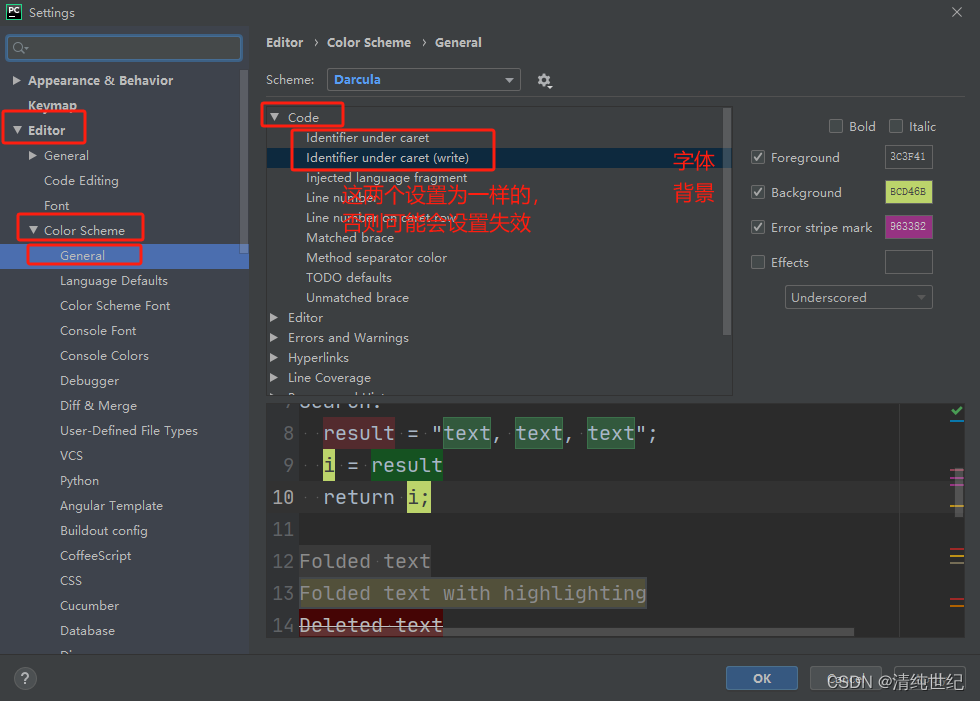This screenshot has height=701, width=980.
Task: Open Keymap settings page
Action: pyautogui.click(x=52, y=105)
